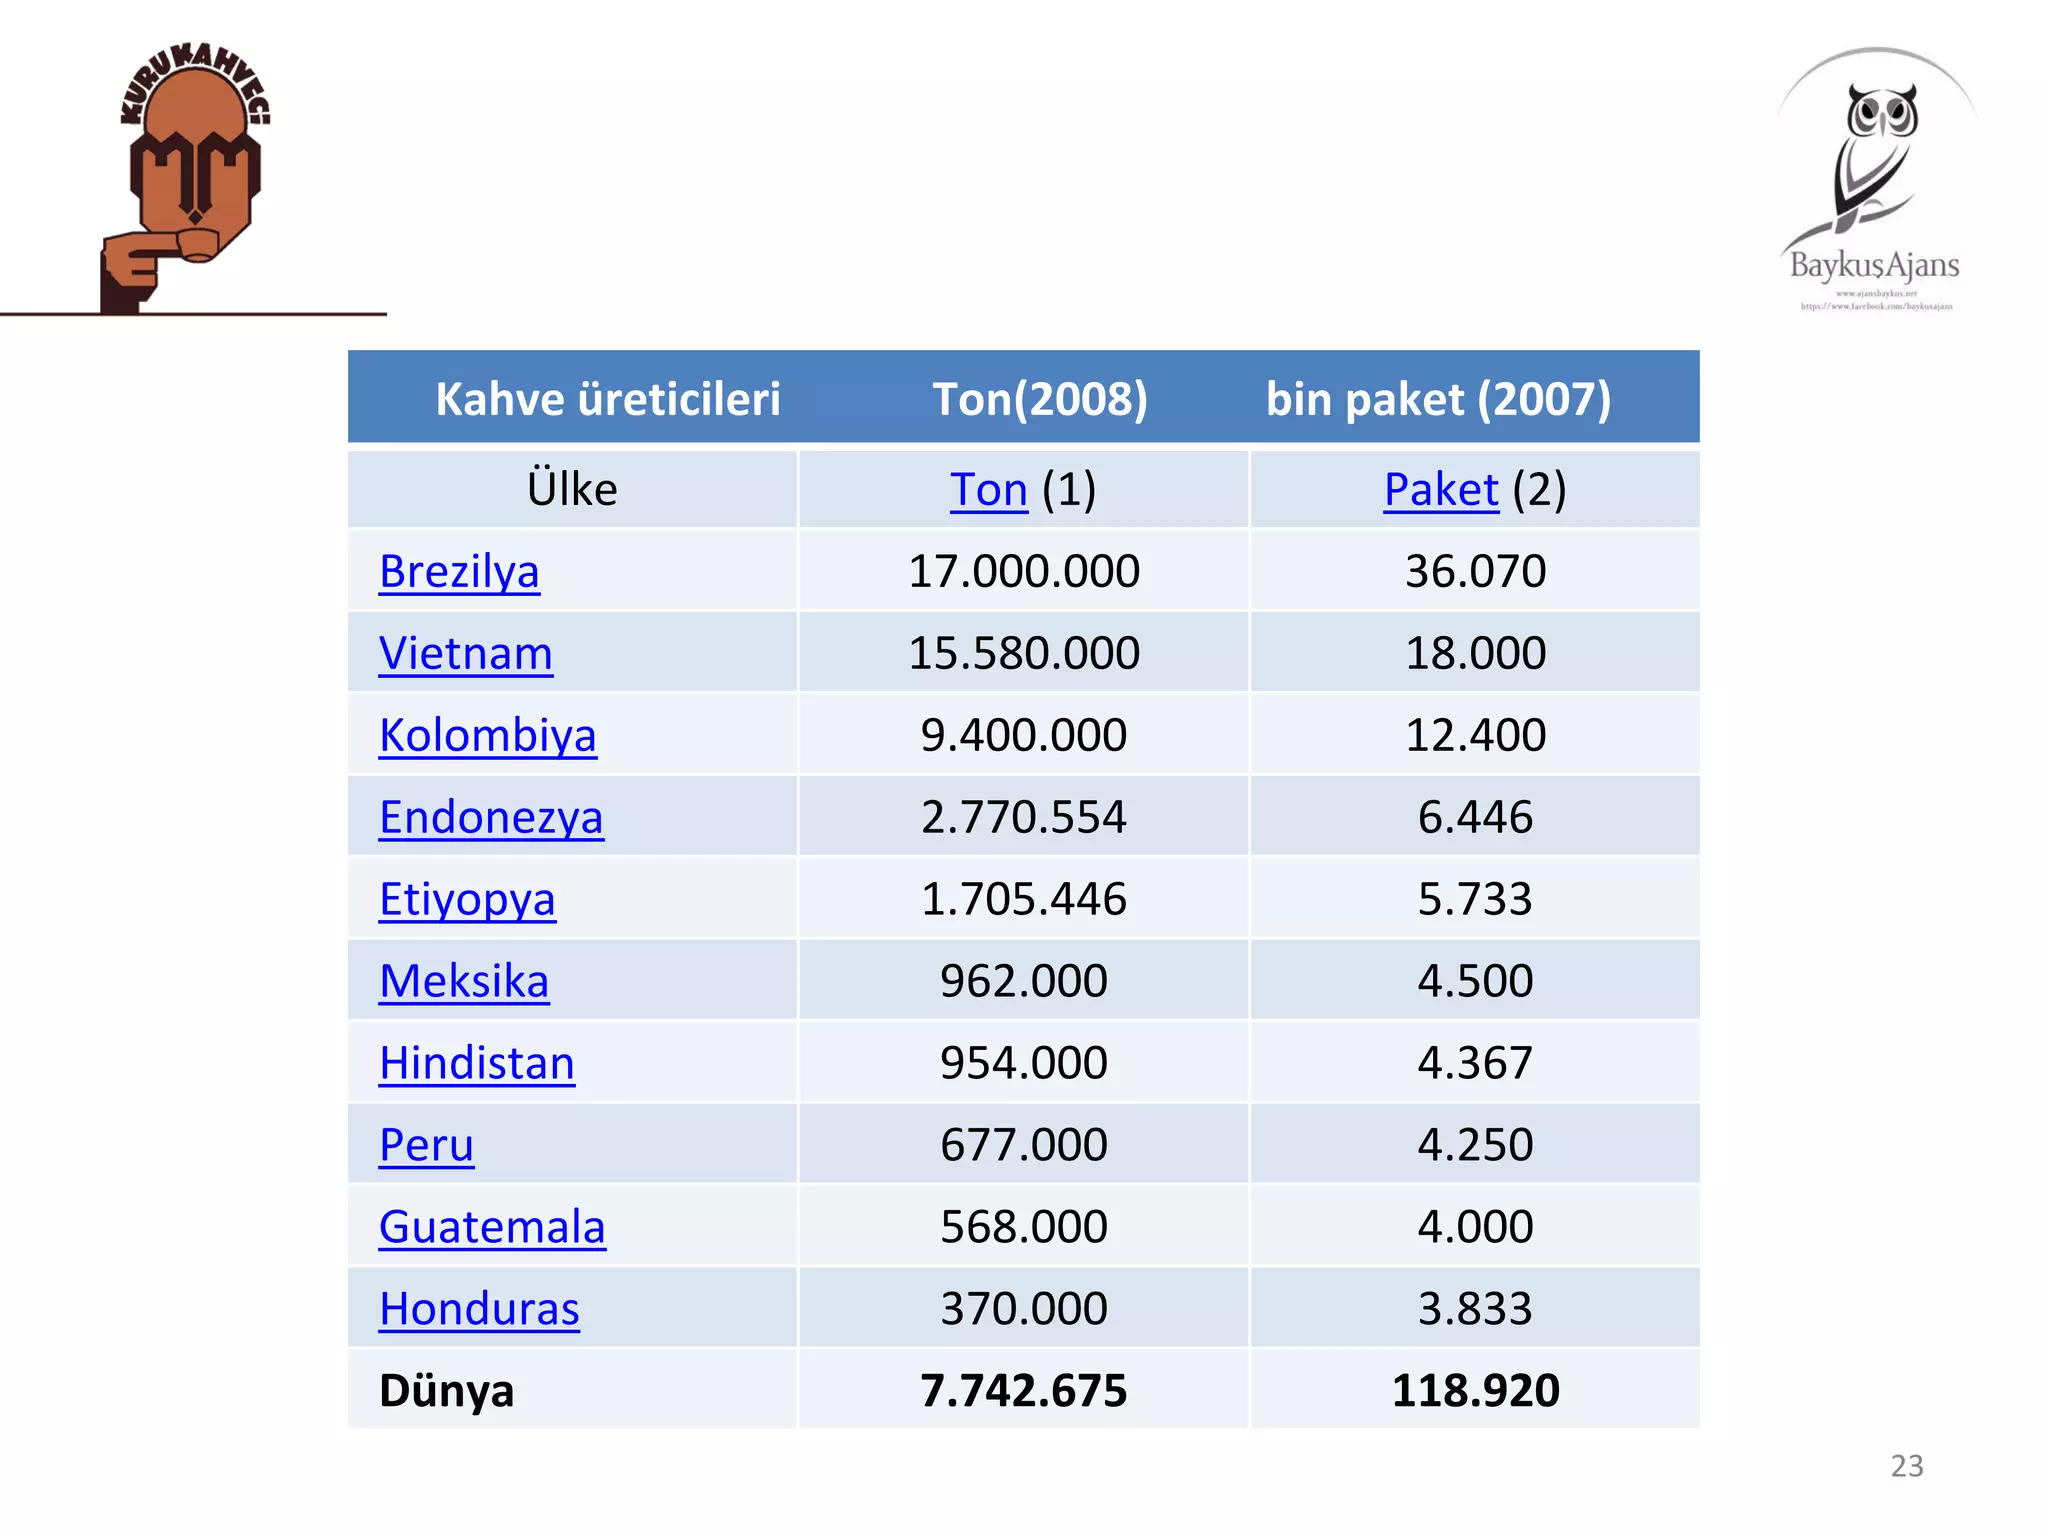This screenshot has height=1536, width=2048.
Task: Open the Etiyopya link
Action: [x=467, y=899]
